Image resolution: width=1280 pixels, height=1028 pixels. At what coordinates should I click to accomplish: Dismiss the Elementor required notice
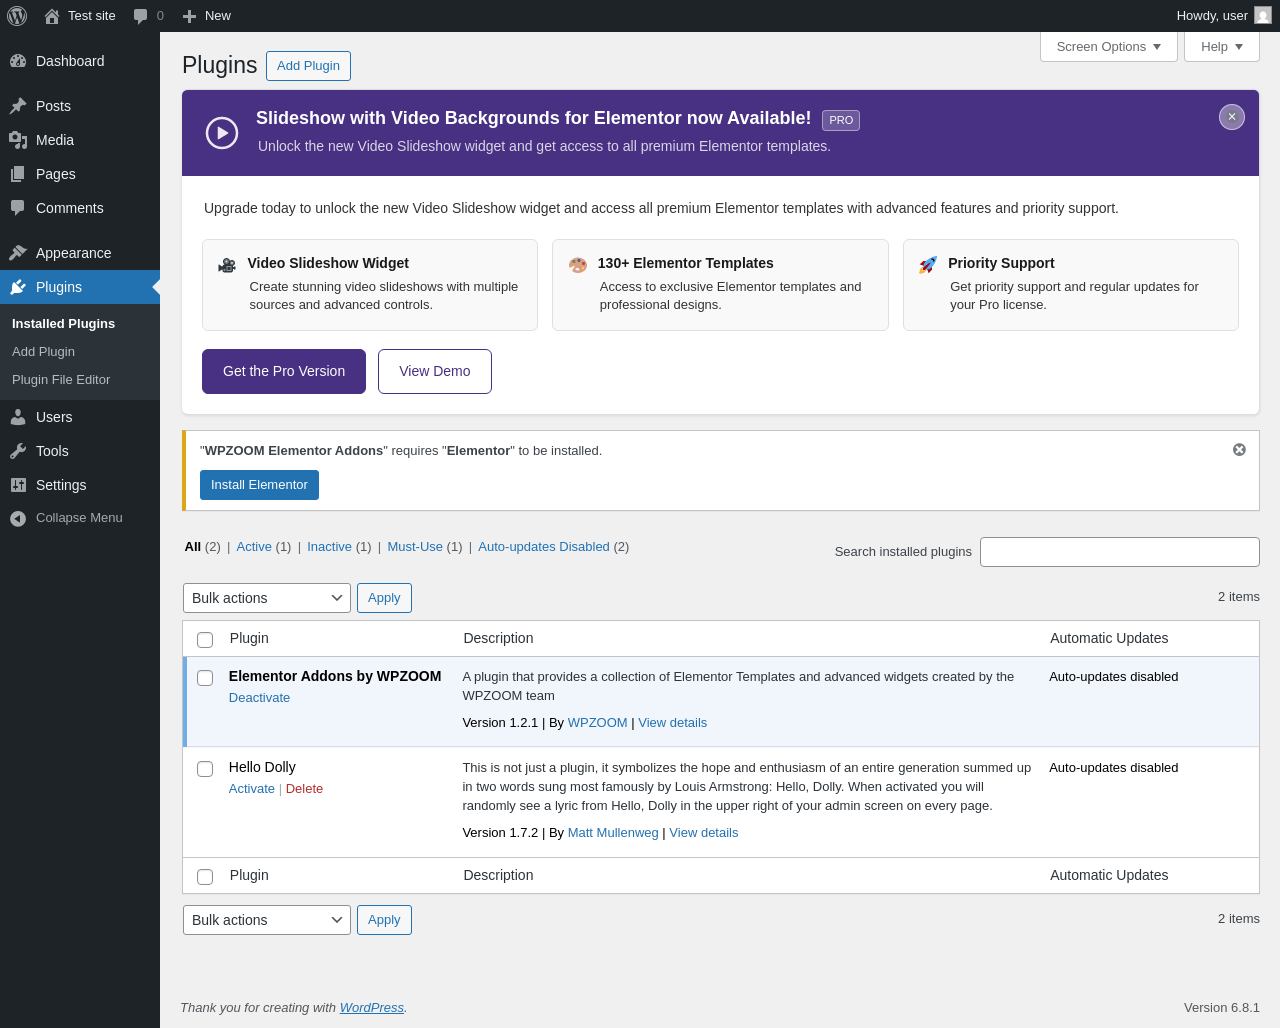point(1239,450)
